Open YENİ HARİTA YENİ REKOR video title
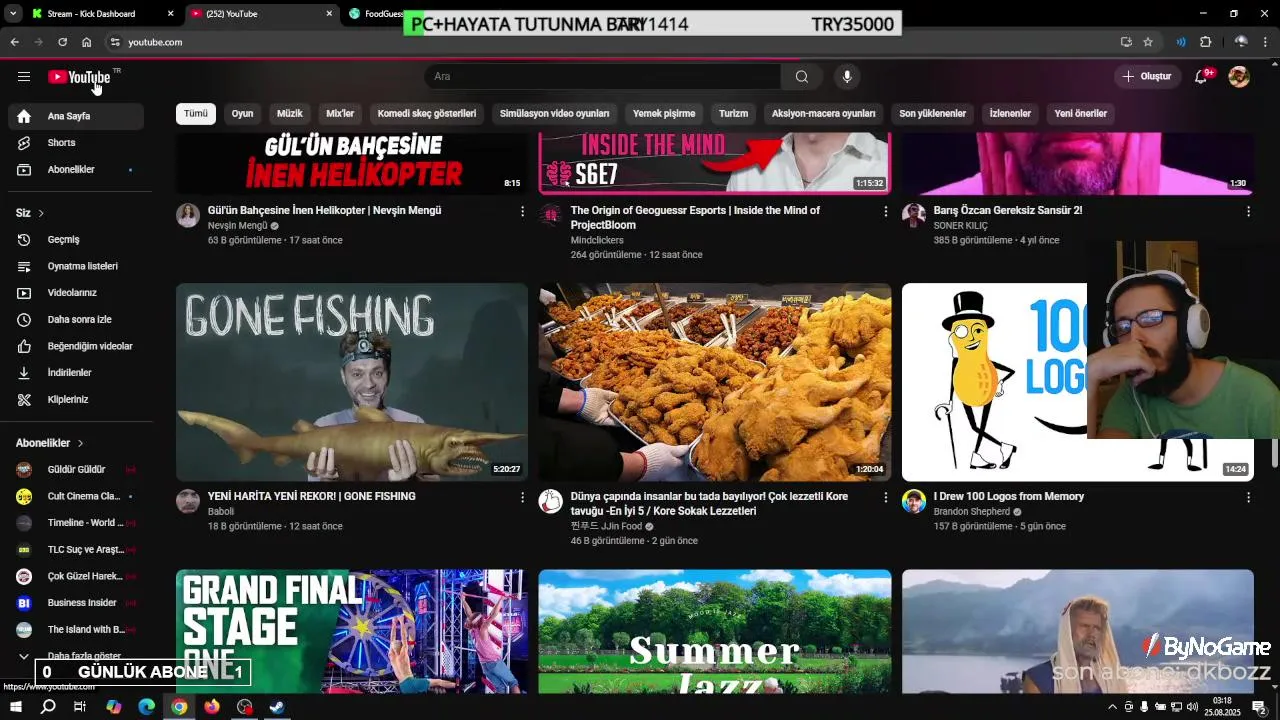 (x=312, y=496)
